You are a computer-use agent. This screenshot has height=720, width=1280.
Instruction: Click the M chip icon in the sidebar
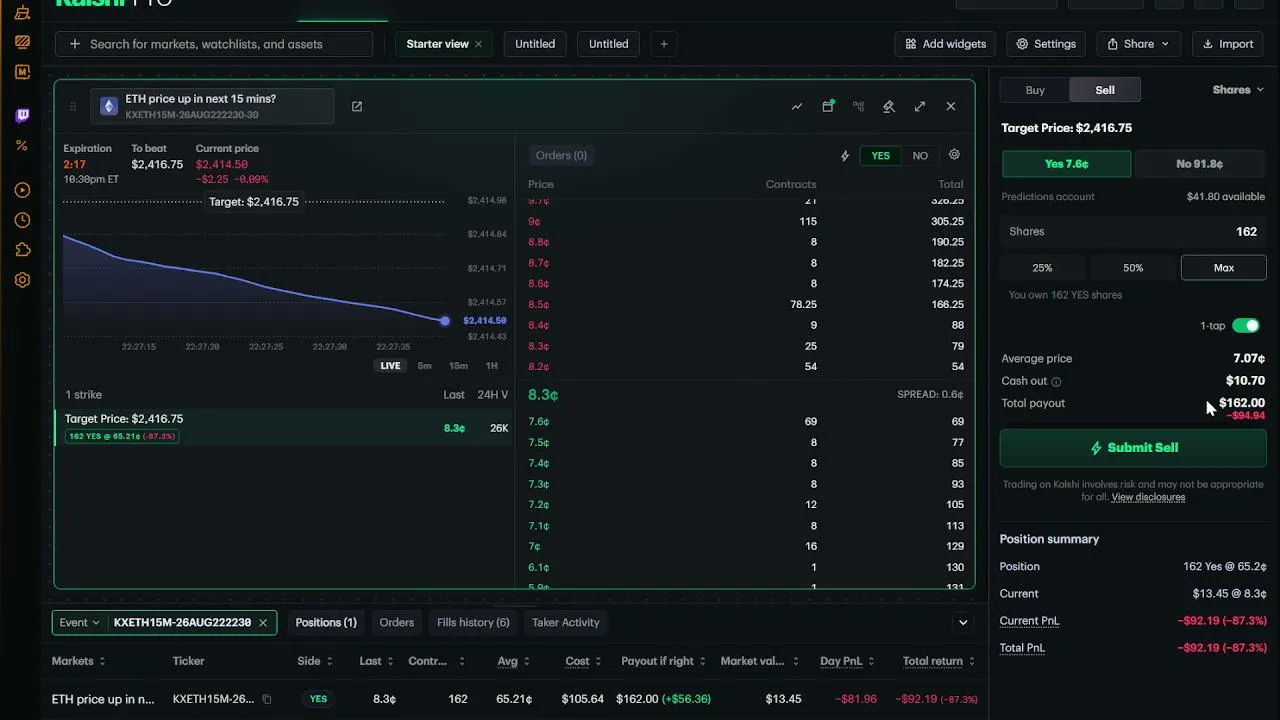(22, 72)
